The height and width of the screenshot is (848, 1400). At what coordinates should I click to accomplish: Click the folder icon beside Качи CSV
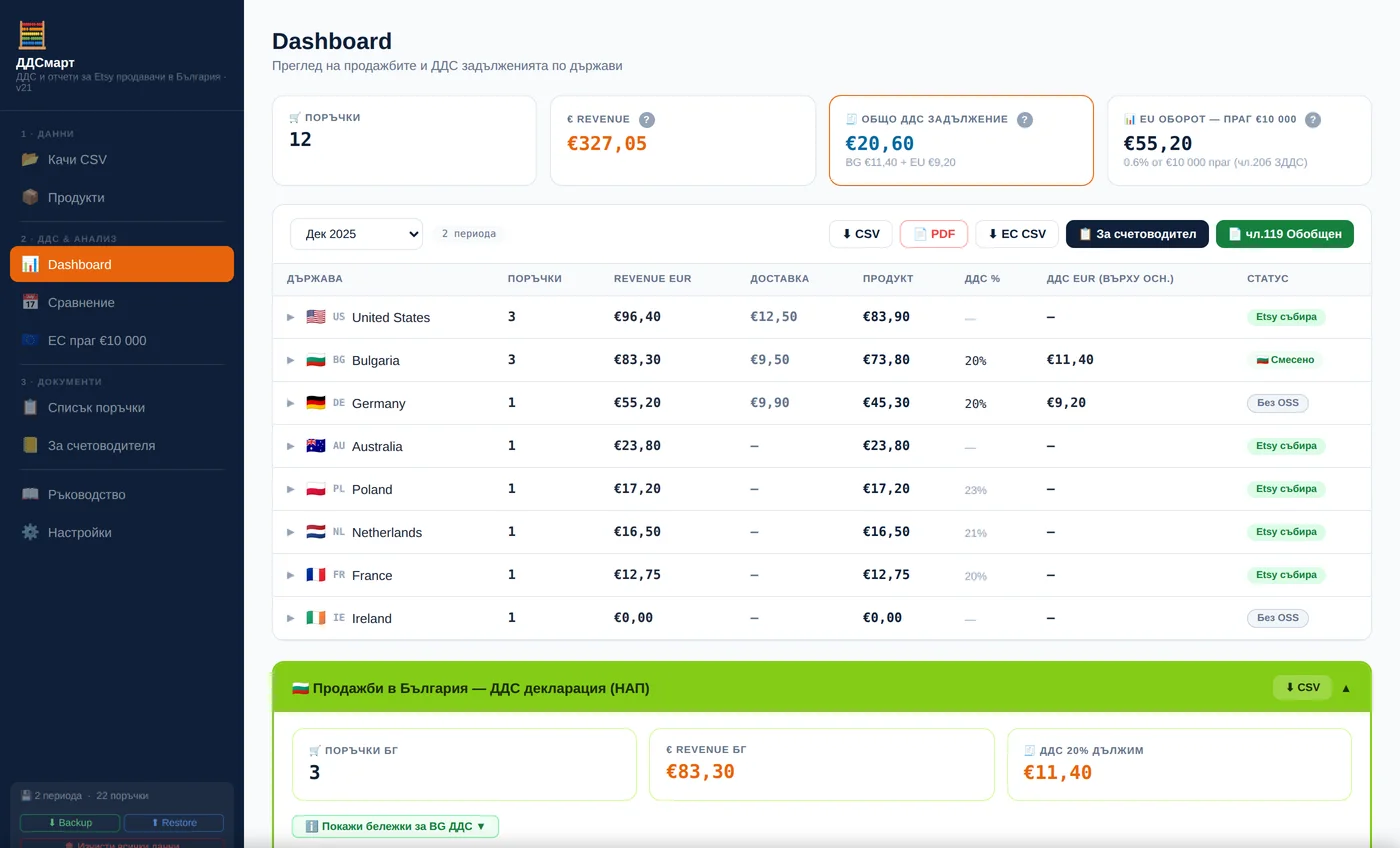pyautogui.click(x=30, y=159)
